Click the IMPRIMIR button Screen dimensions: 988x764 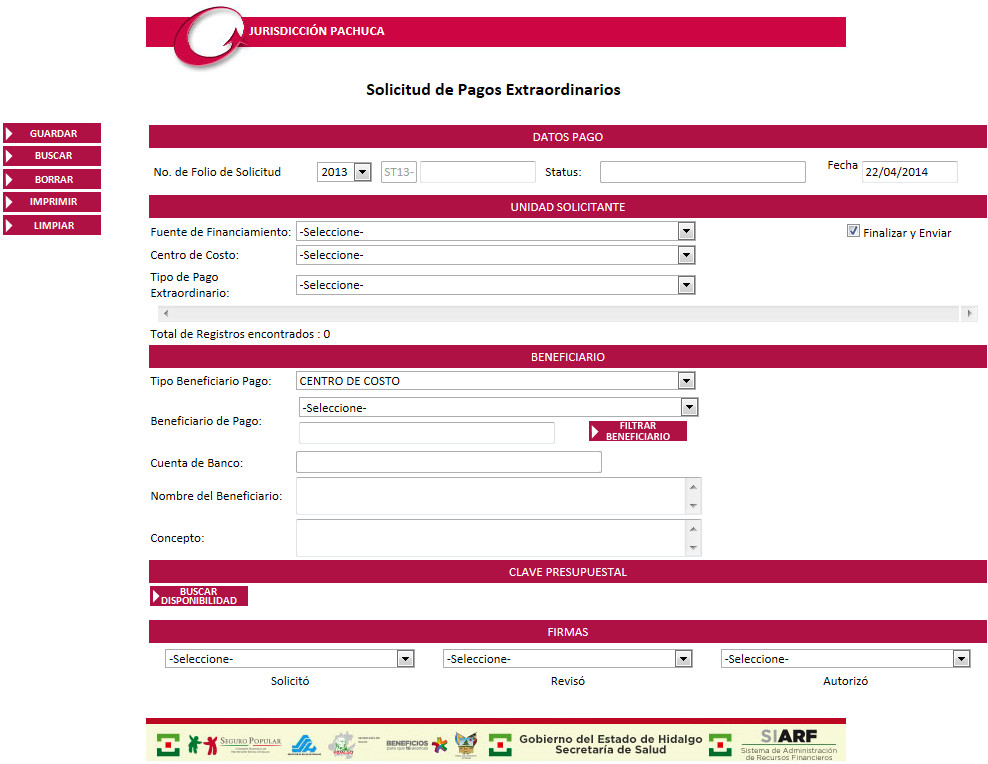coord(52,202)
